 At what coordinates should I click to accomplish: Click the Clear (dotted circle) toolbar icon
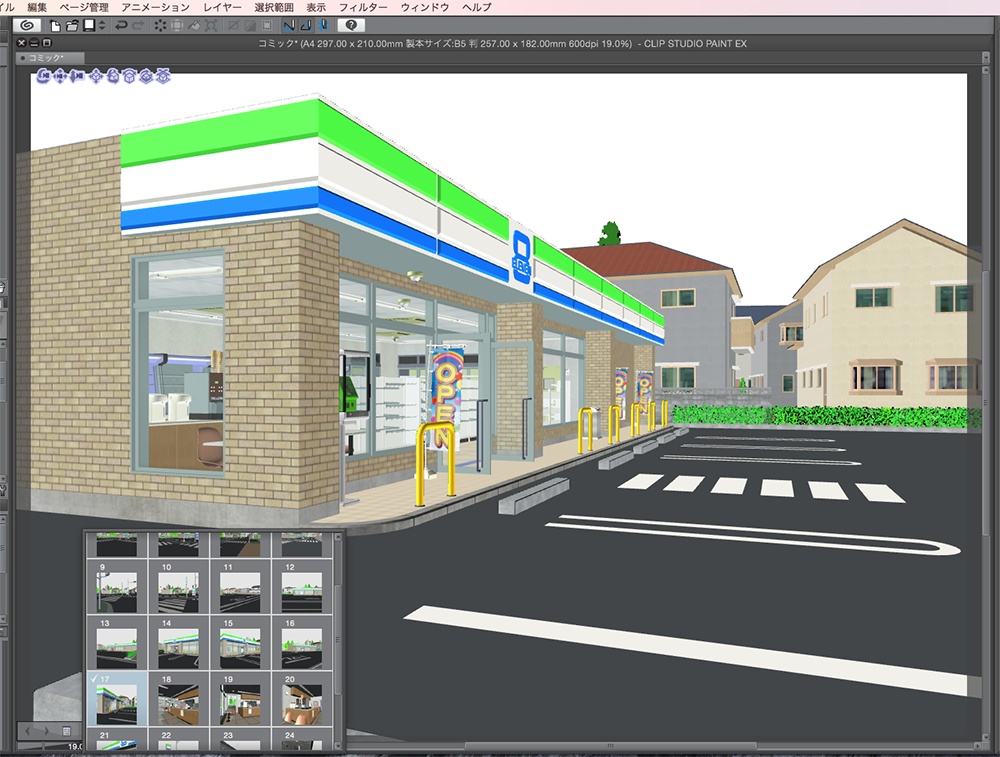pyautogui.click(x=160, y=26)
